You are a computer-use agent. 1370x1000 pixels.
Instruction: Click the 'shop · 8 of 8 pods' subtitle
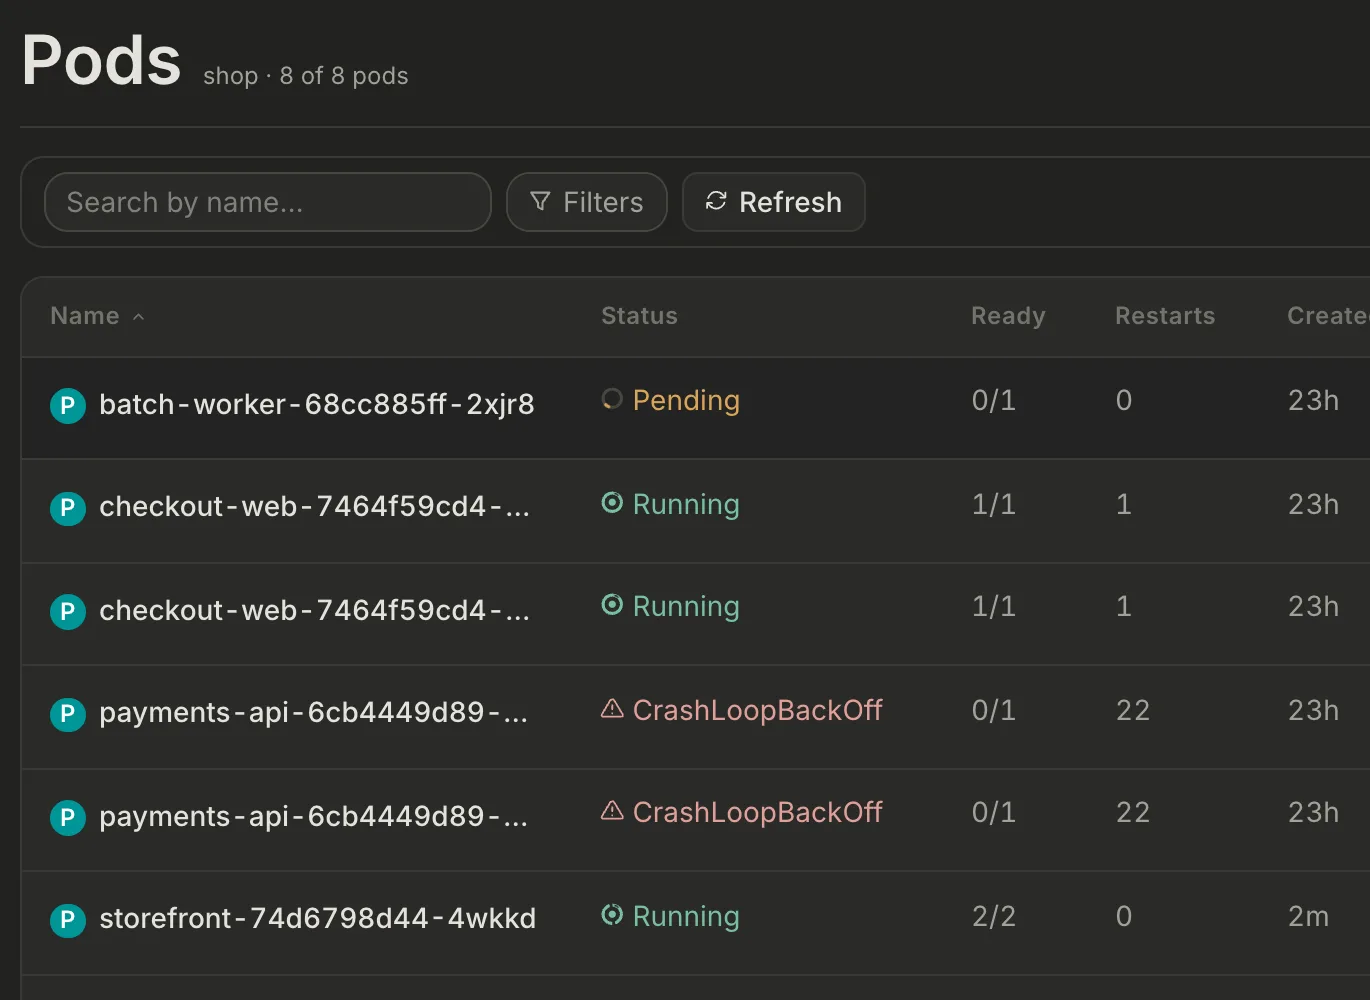tap(306, 76)
